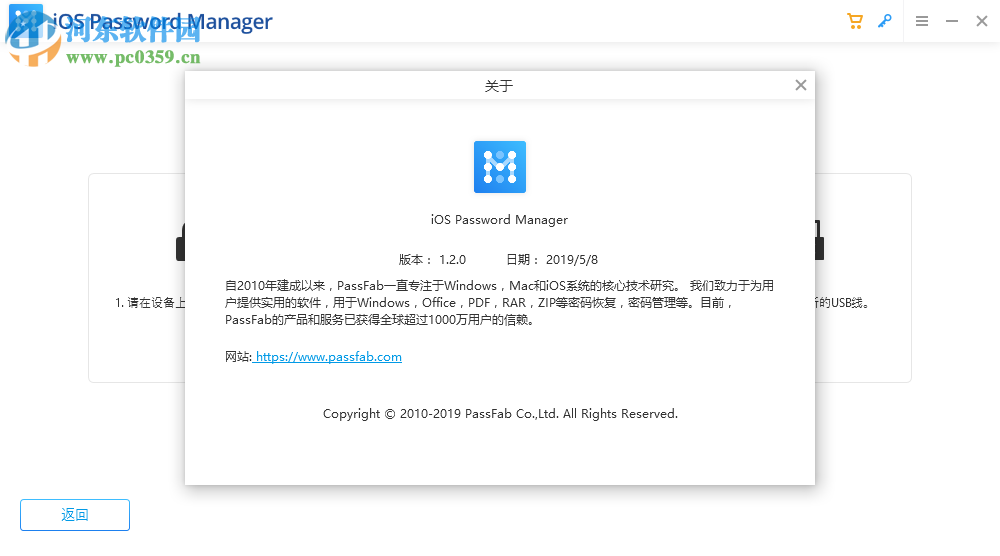Viewport: 1000px width, 556px height.
Task: Click the Copyright 2010-2019 PassFab line
Action: (500, 414)
